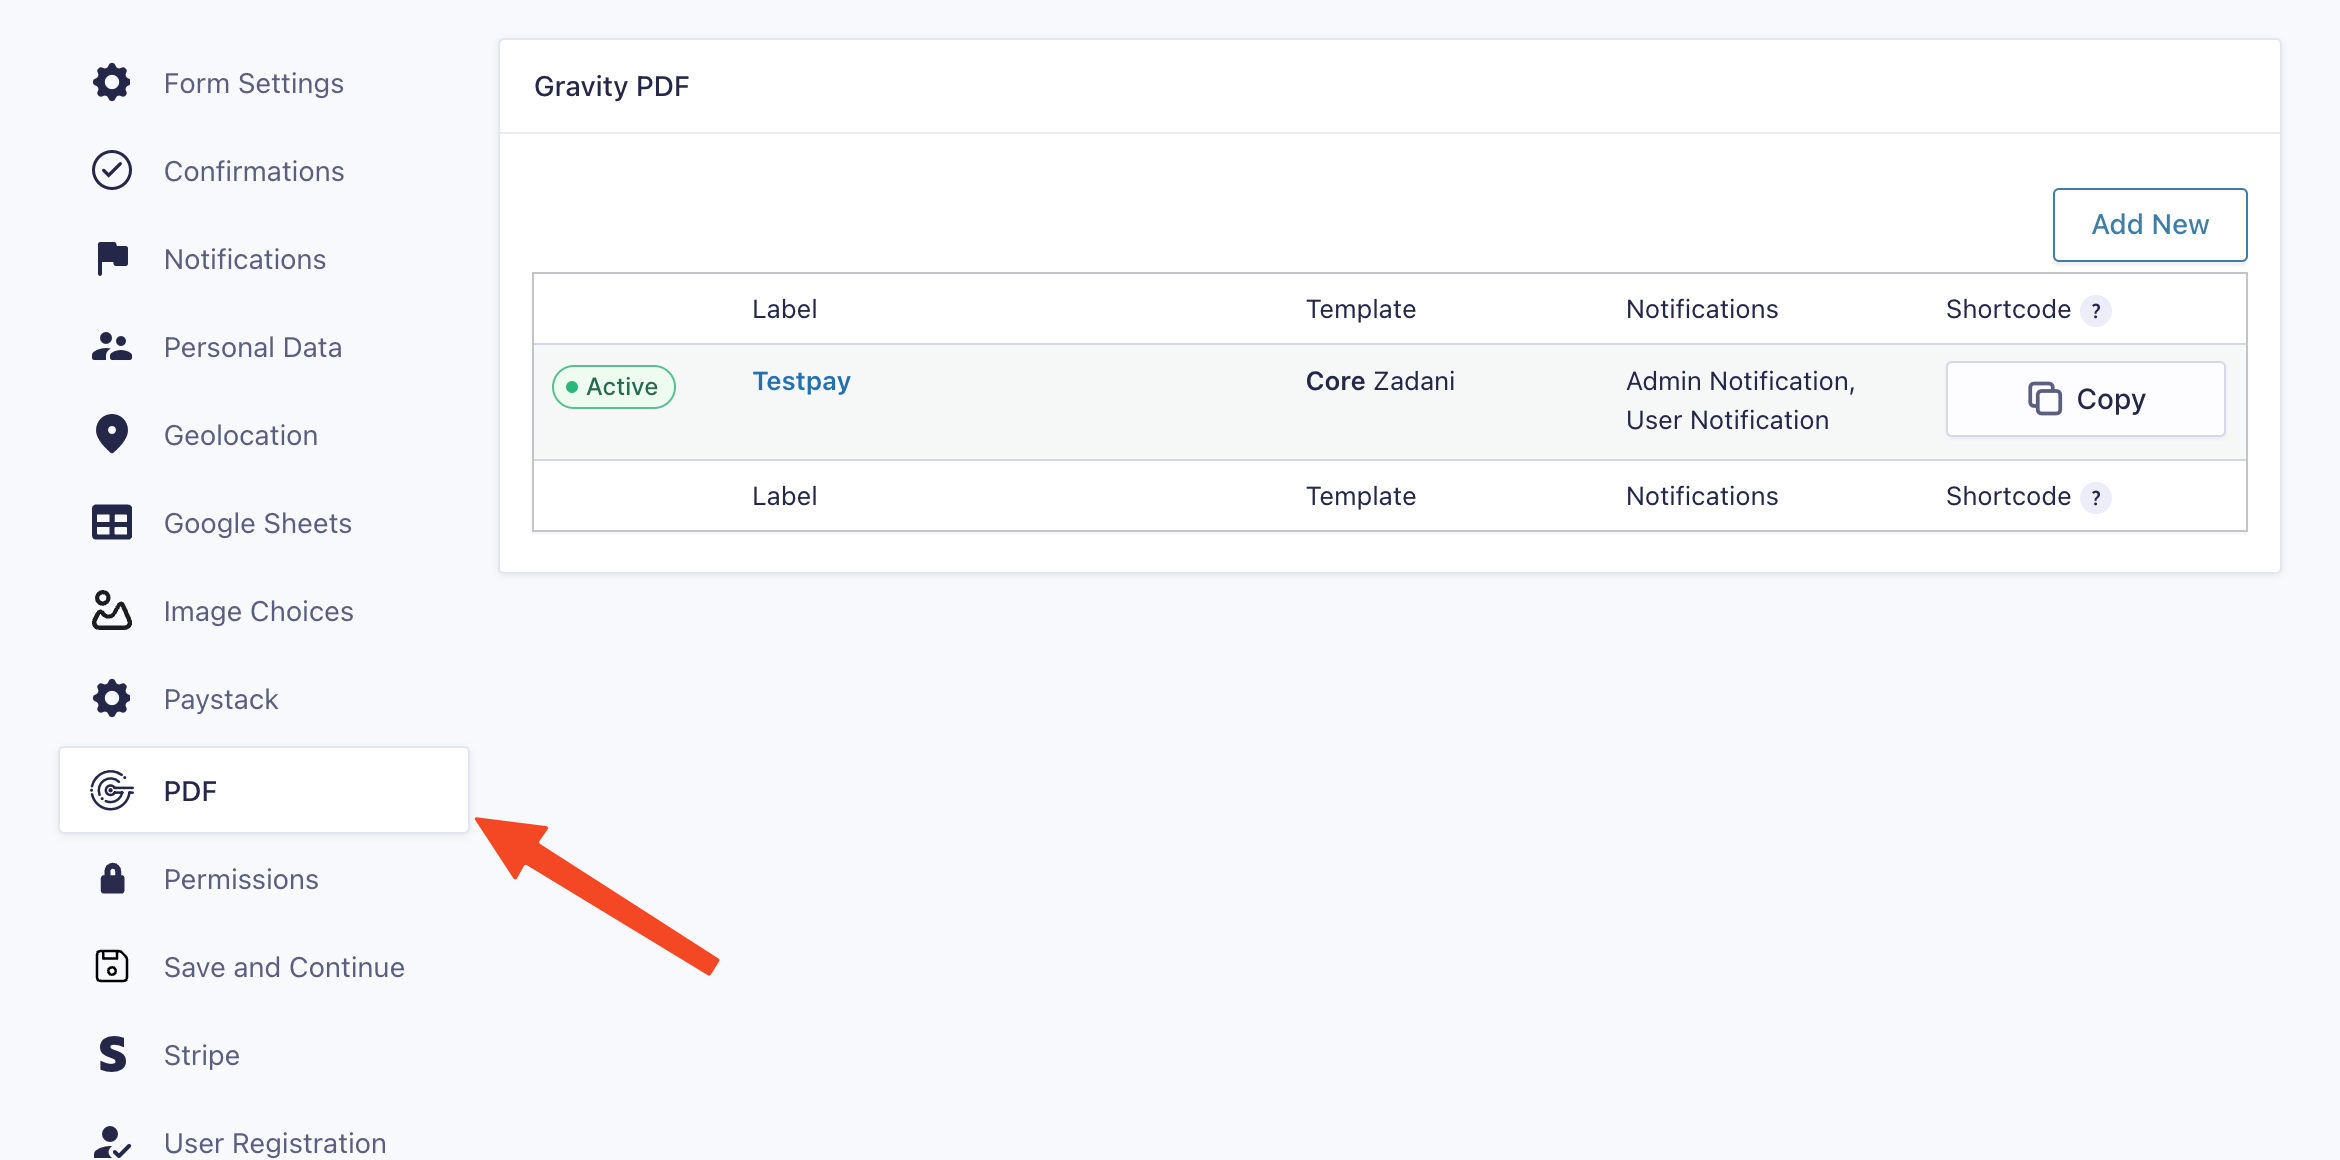Toggle the Active status for Testpay
Screen dimensions: 2340x1160
[614, 387]
